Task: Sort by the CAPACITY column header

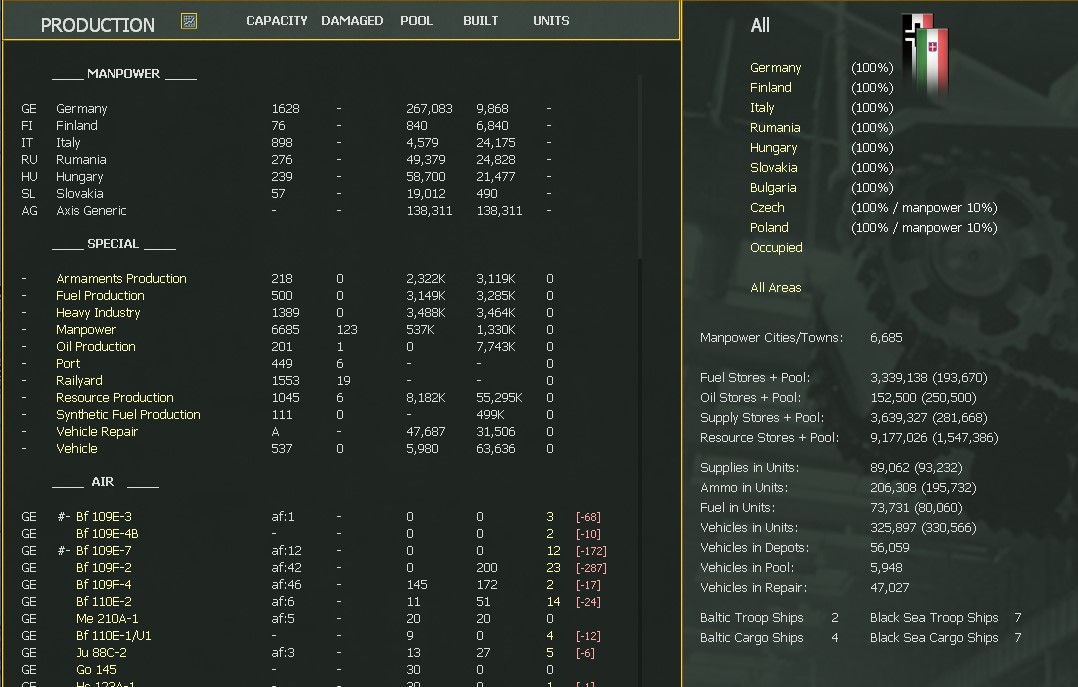Action: (x=277, y=20)
